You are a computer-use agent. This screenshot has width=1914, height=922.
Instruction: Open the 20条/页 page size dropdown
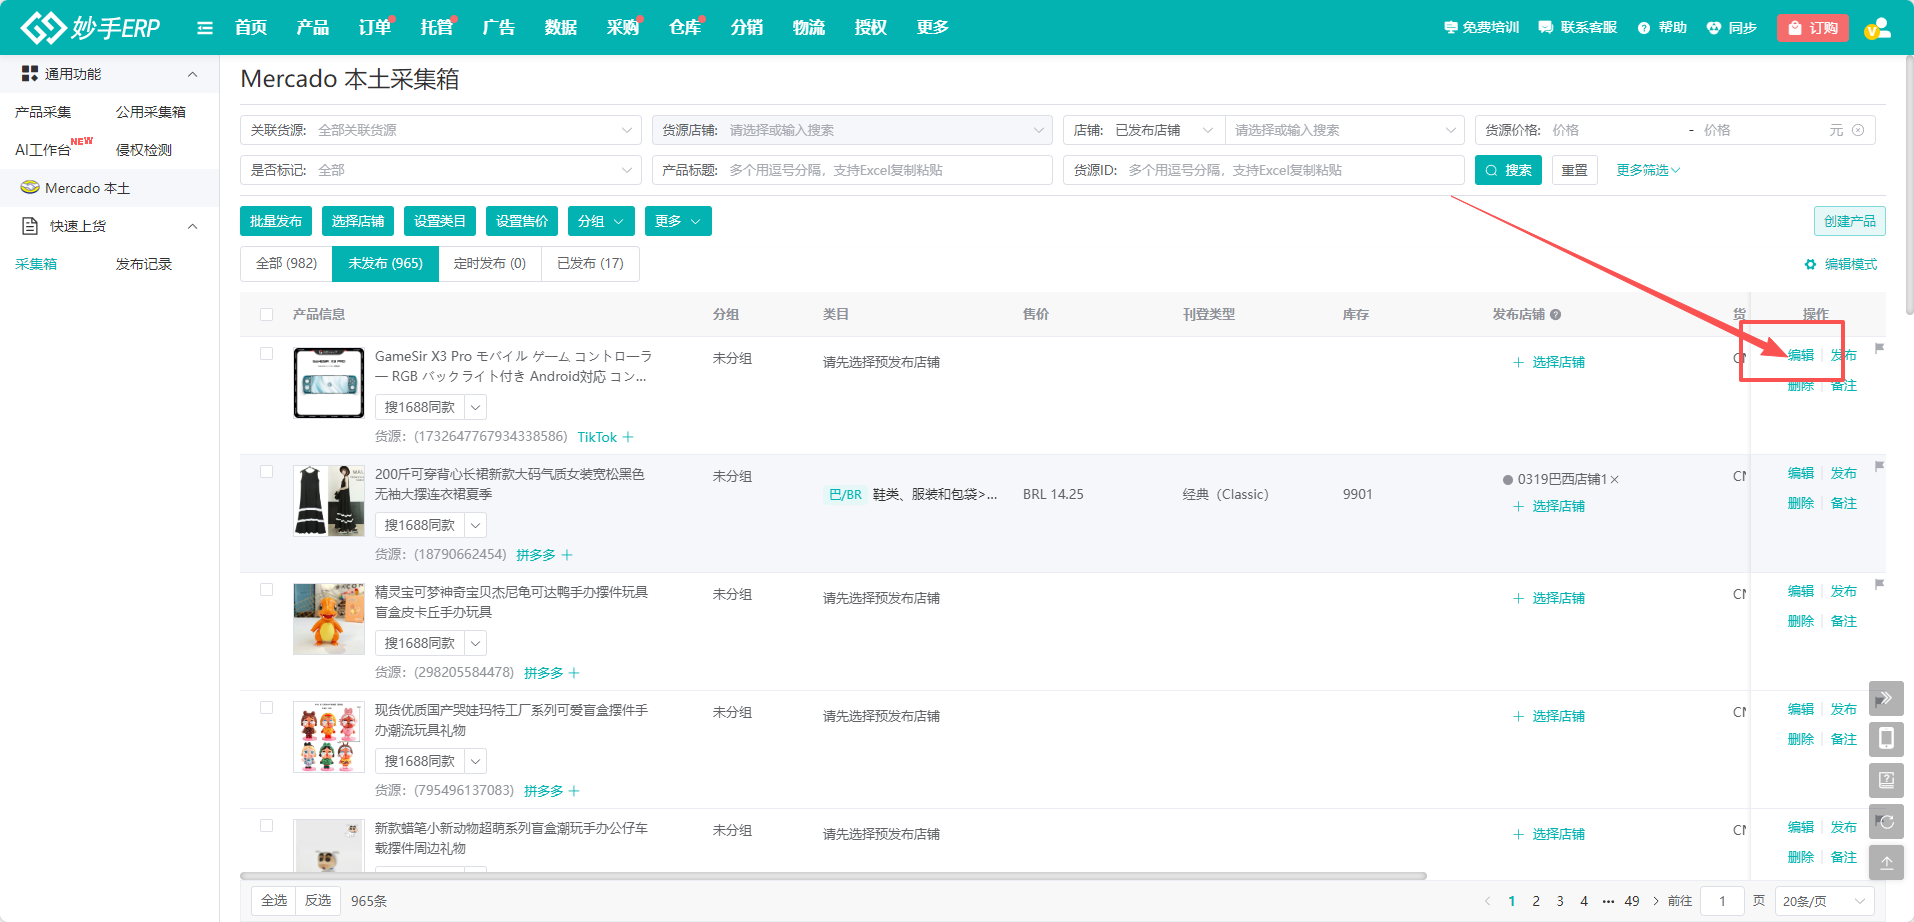tap(1823, 901)
